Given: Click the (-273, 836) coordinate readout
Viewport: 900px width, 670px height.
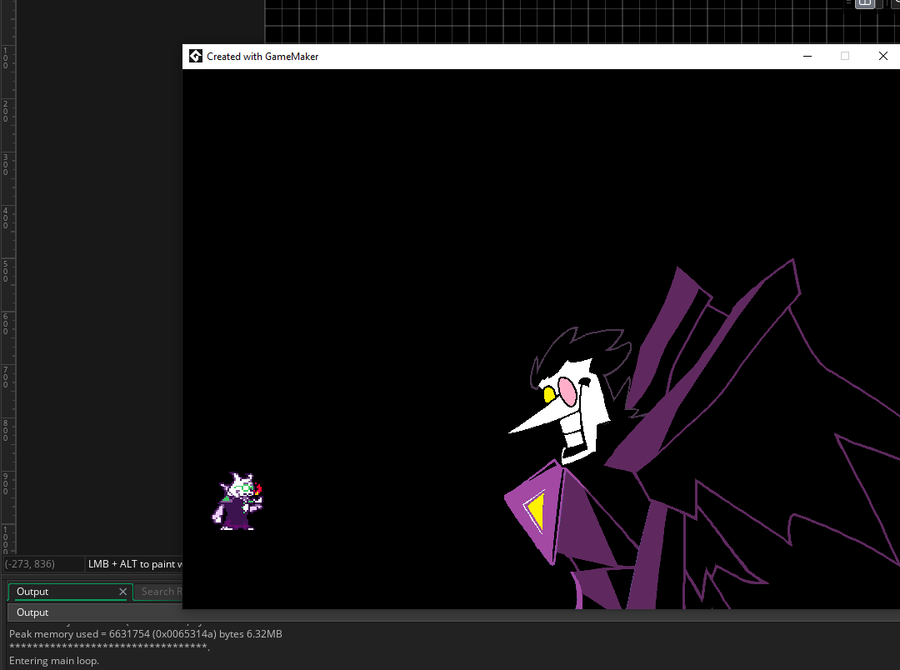Looking at the screenshot, I should (x=30, y=564).
